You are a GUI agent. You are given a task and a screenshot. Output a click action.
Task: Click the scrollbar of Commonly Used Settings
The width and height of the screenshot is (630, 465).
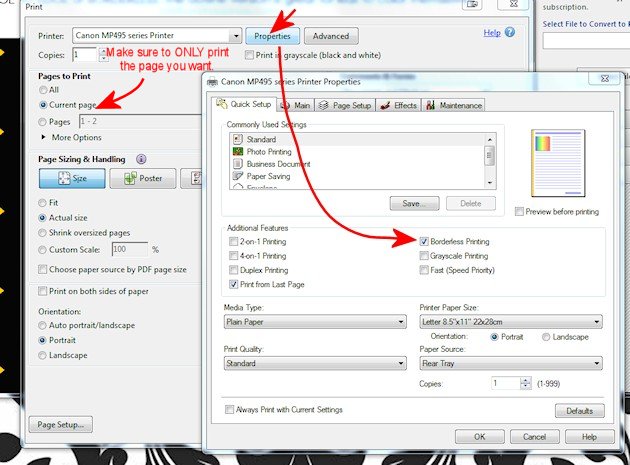[490, 161]
